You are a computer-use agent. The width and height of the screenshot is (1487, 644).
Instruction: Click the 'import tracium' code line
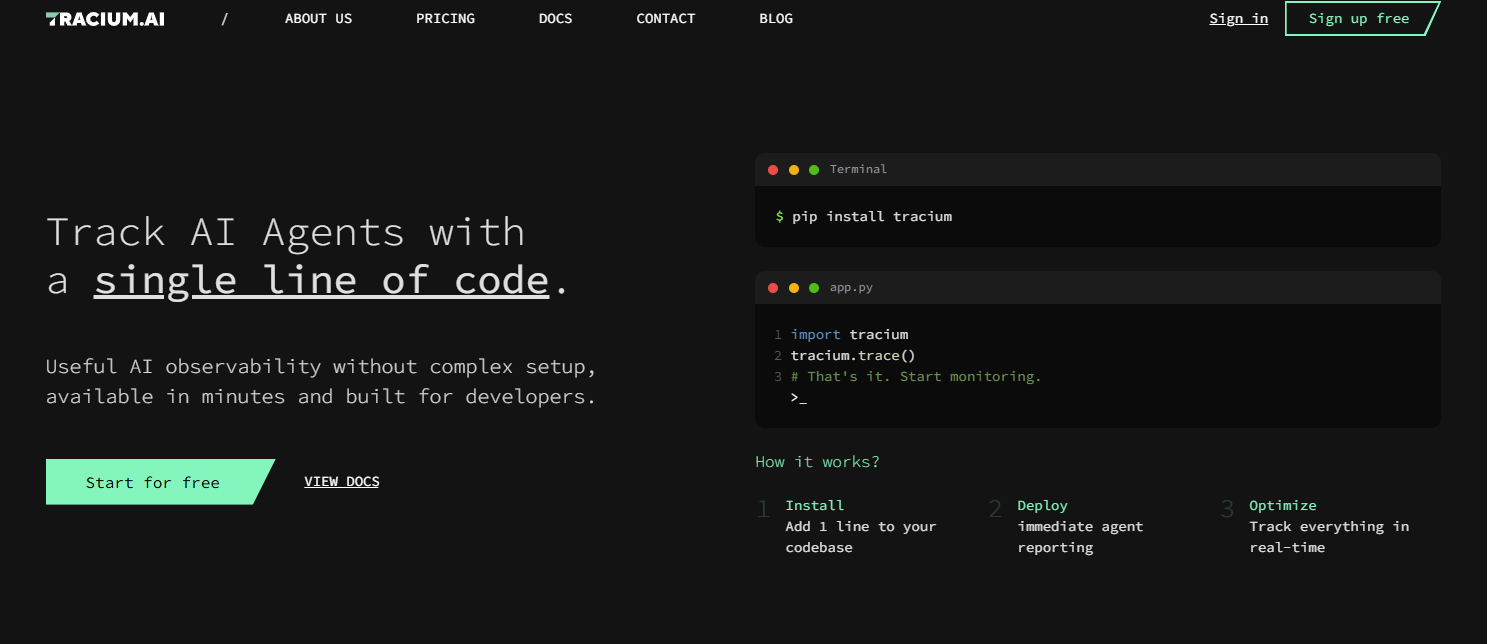[x=849, y=334]
